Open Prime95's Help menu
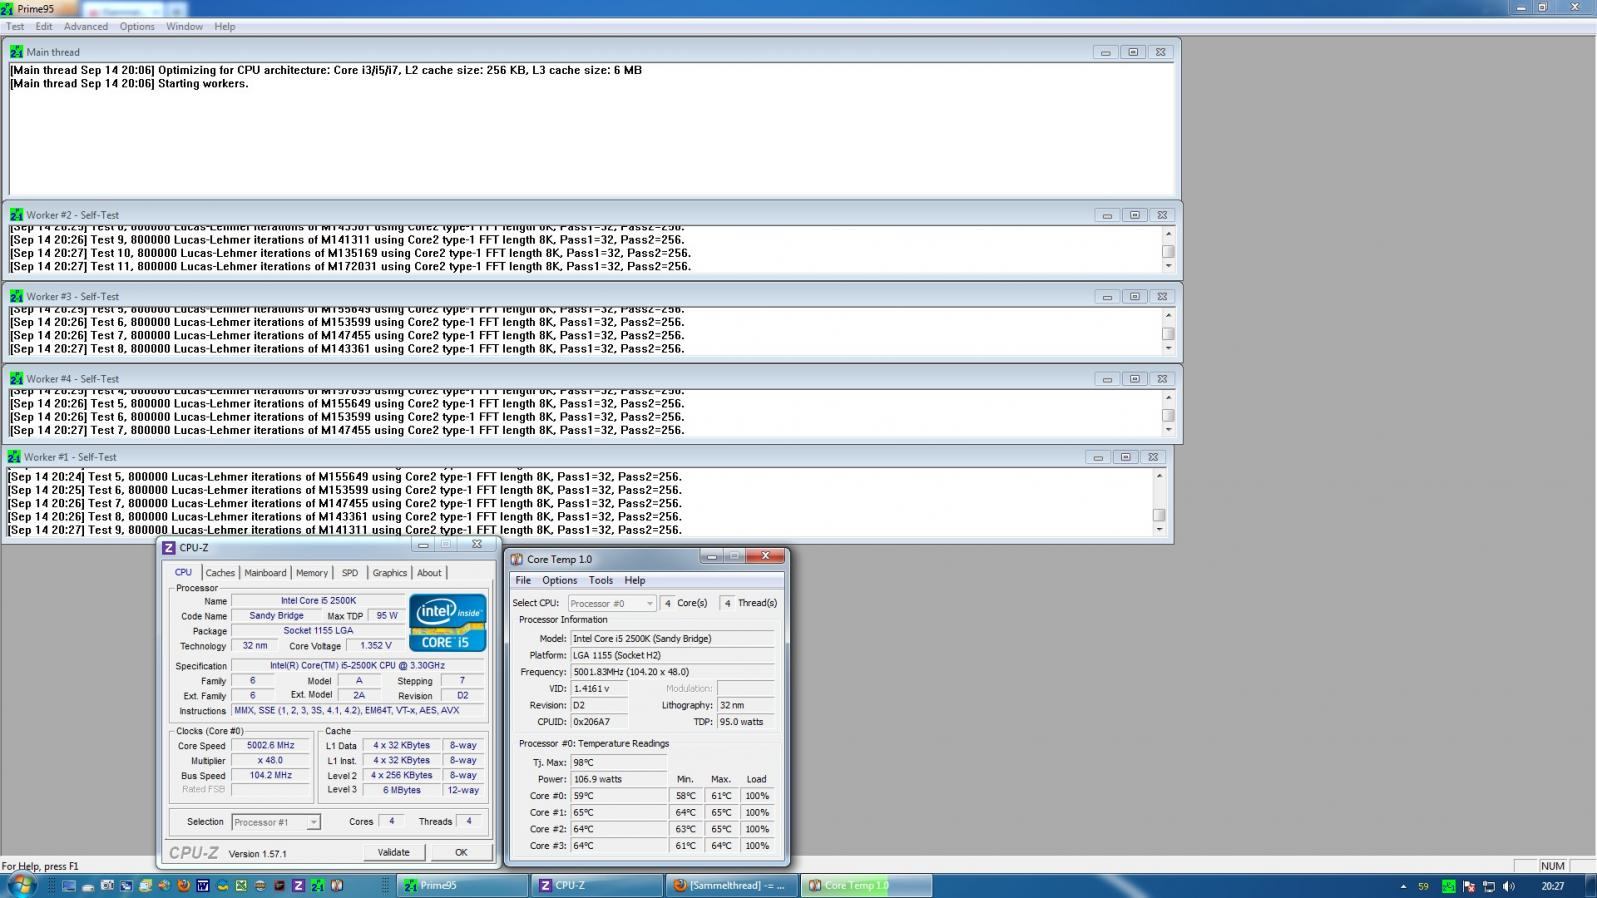Screen dimensions: 1597x898 click(x=225, y=27)
